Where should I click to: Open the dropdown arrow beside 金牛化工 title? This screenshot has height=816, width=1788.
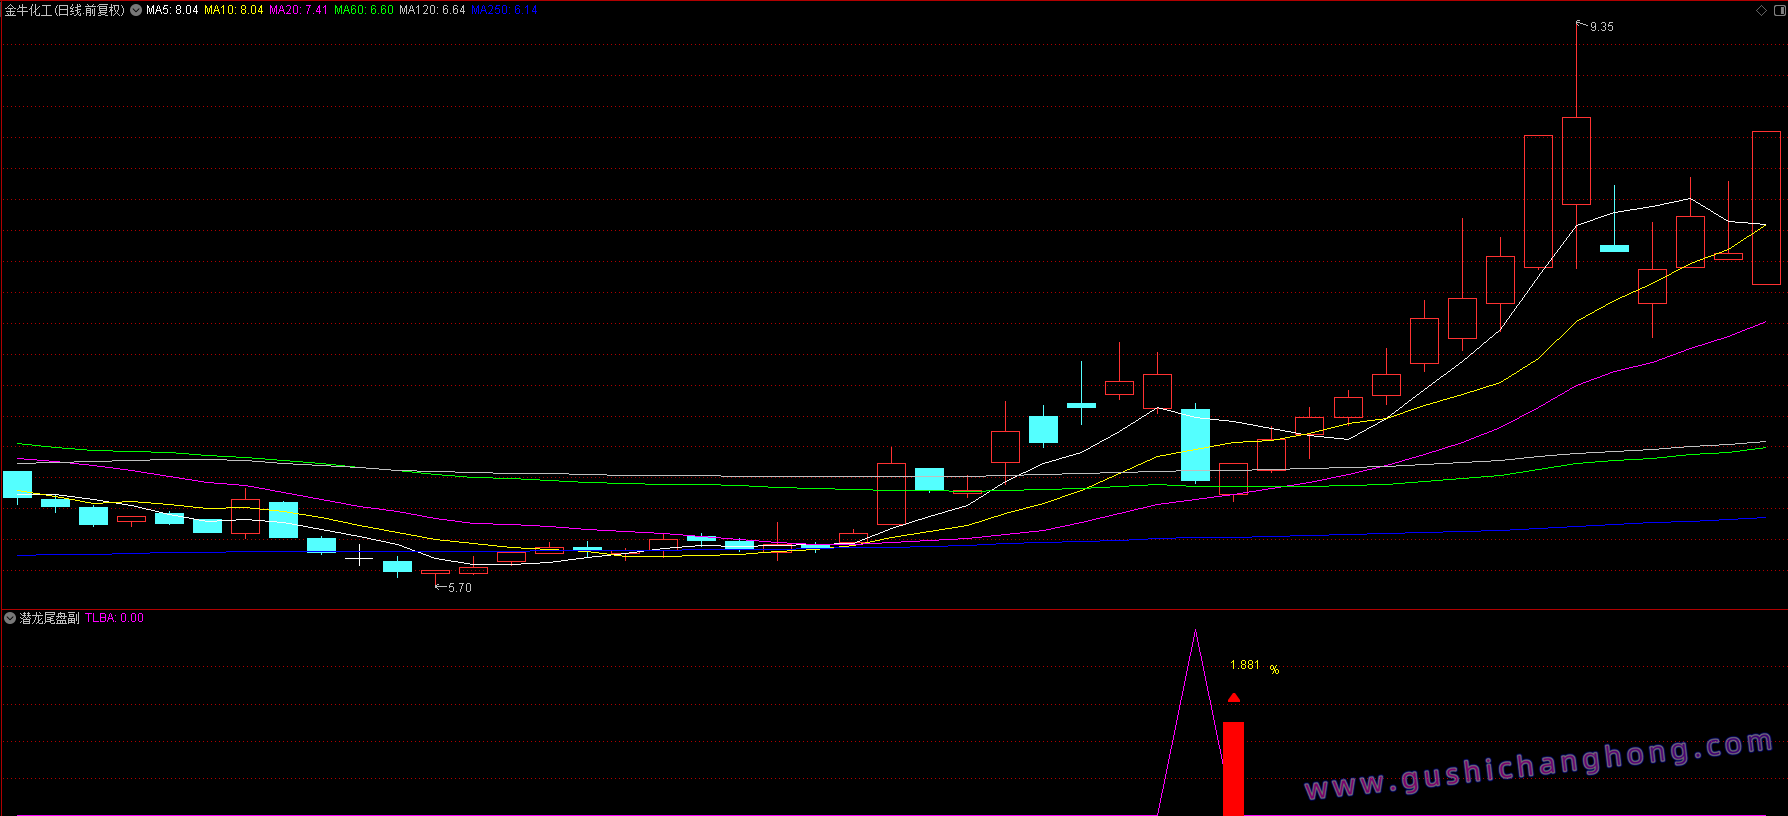pyautogui.click(x=136, y=10)
